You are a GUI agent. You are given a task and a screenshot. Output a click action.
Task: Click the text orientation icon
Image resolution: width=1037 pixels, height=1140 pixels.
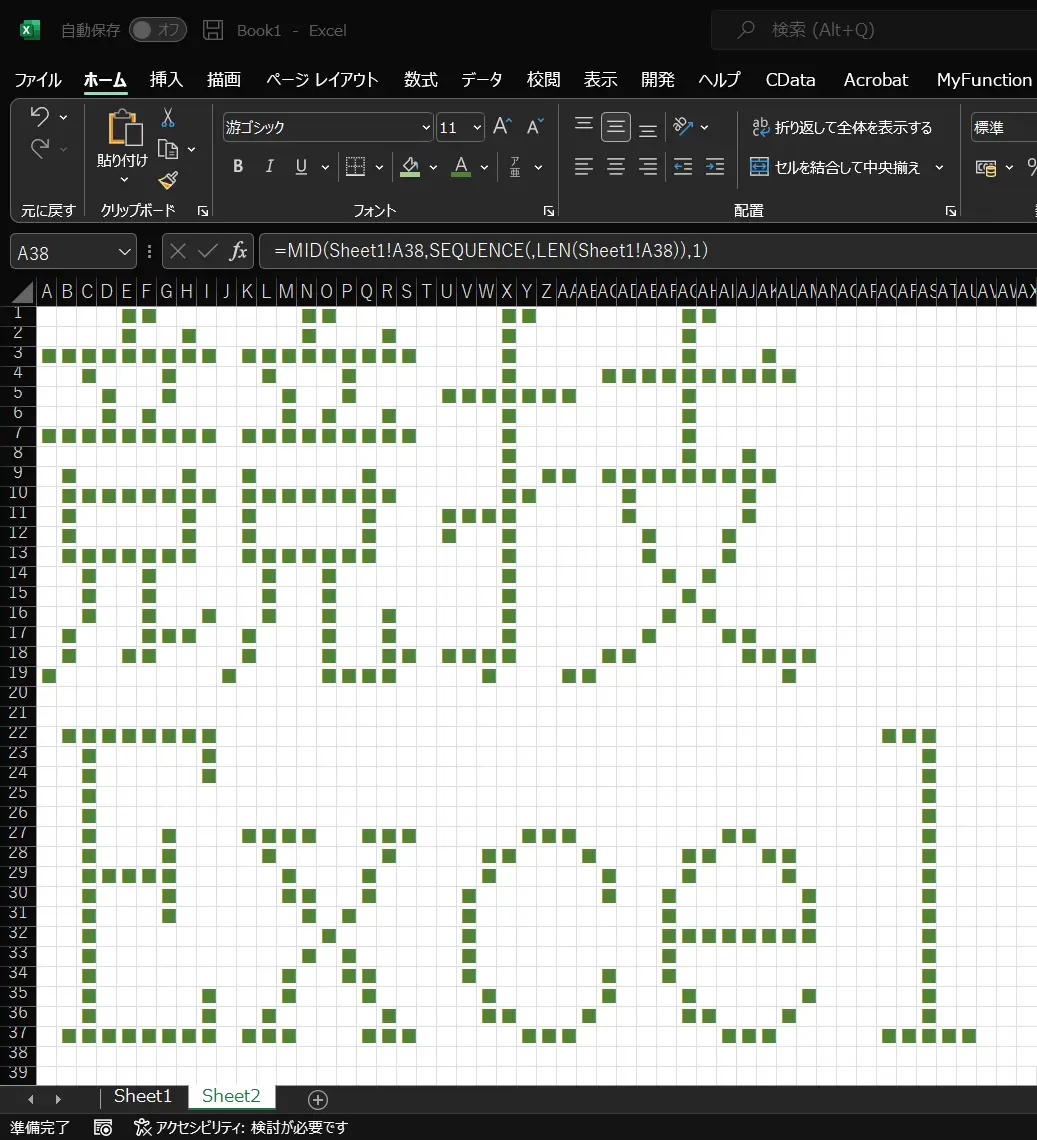click(x=683, y=127)
